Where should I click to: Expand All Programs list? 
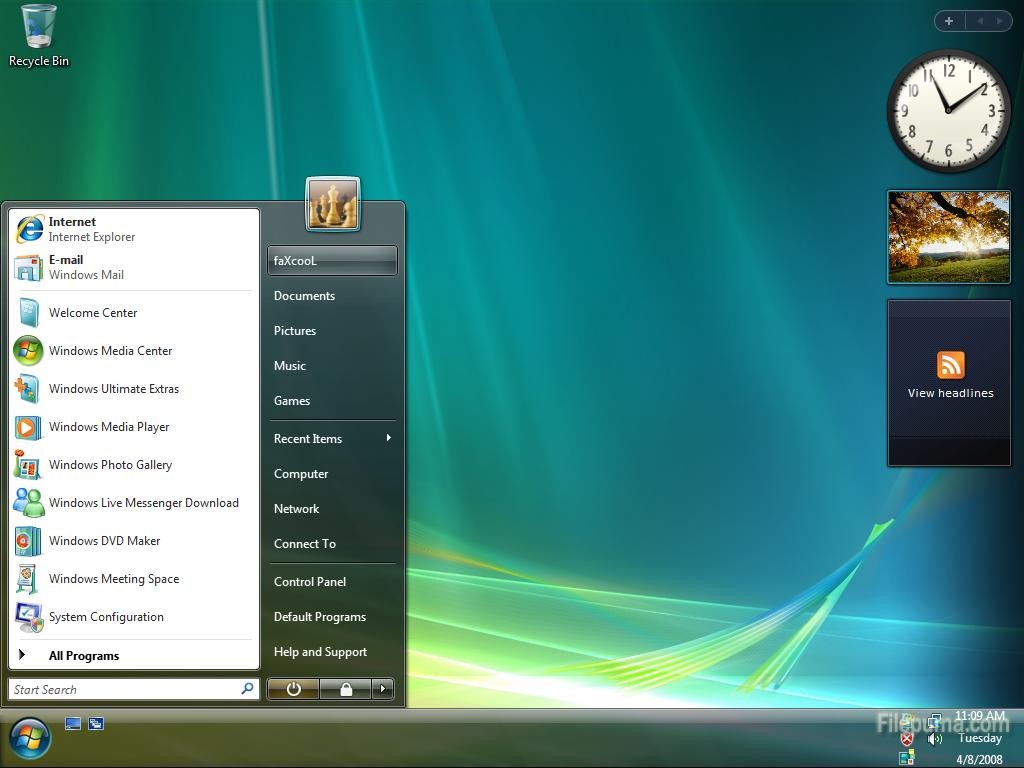point(83,656)
